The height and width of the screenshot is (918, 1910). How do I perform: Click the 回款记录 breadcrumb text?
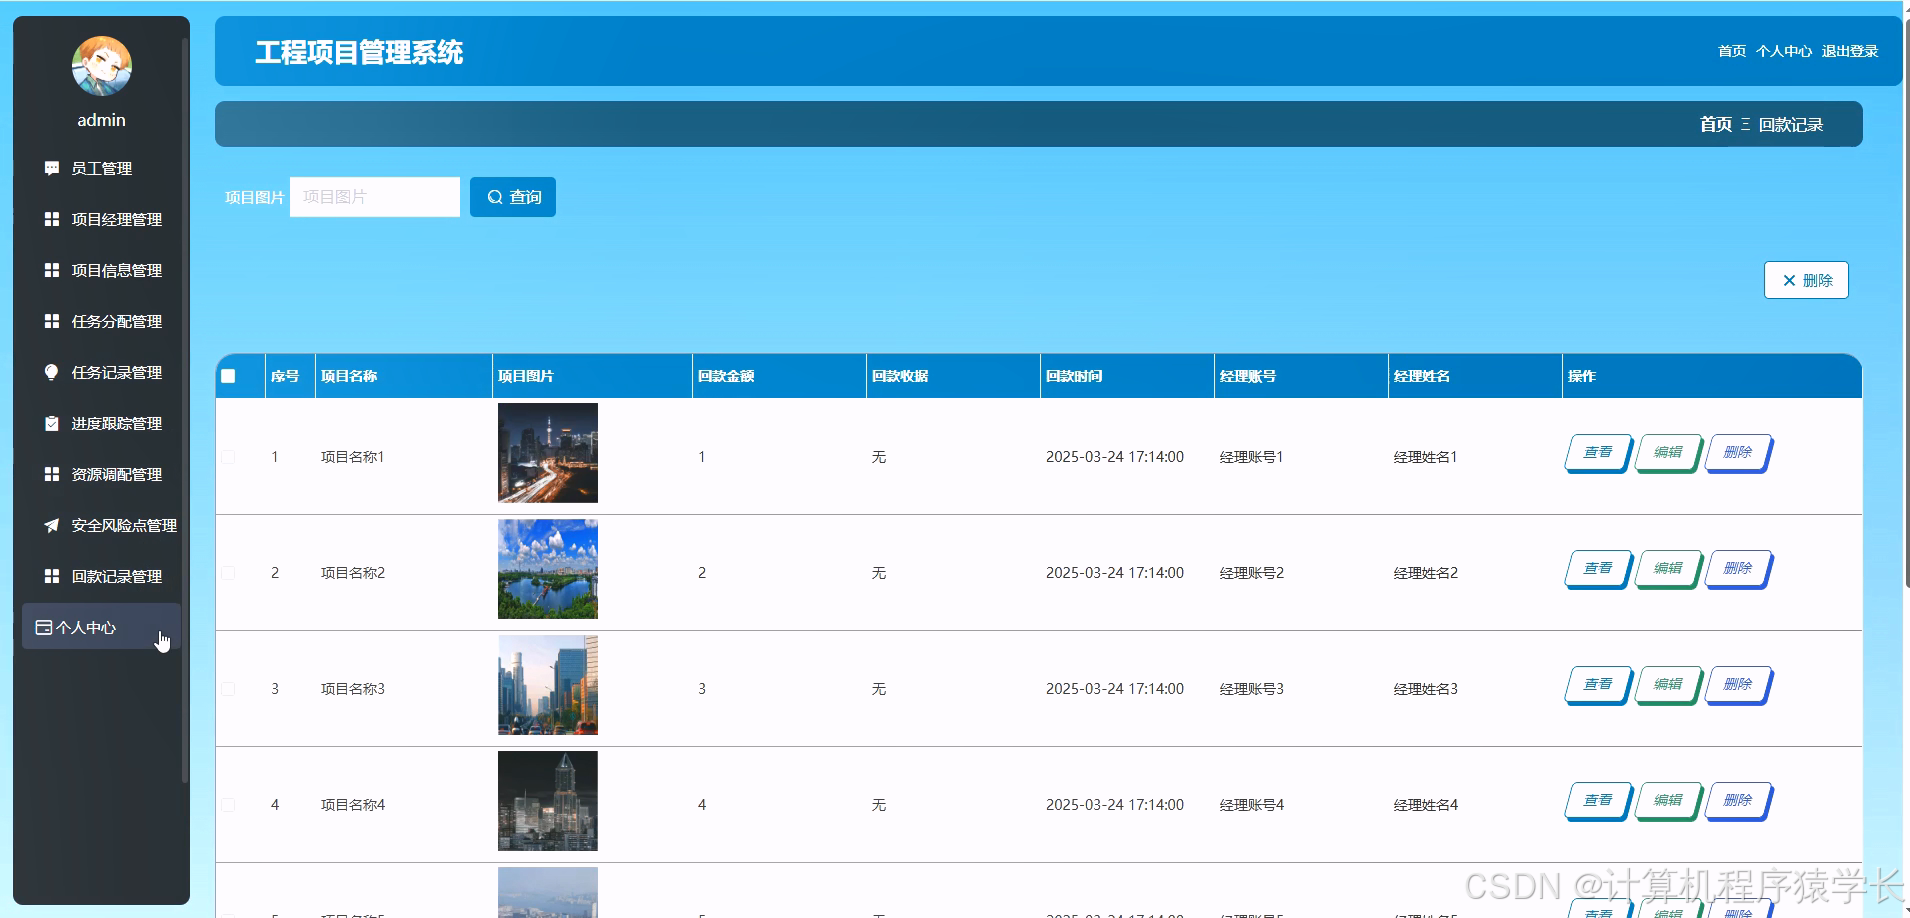tap(1791, 125)
